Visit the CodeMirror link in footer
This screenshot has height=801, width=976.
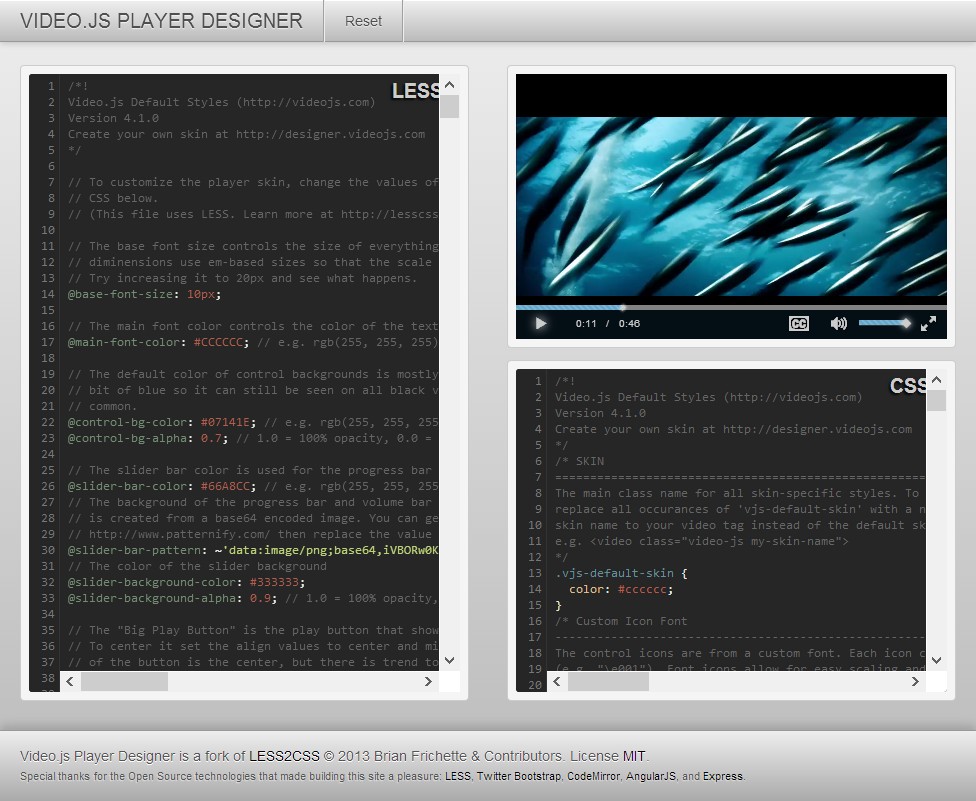593,777
